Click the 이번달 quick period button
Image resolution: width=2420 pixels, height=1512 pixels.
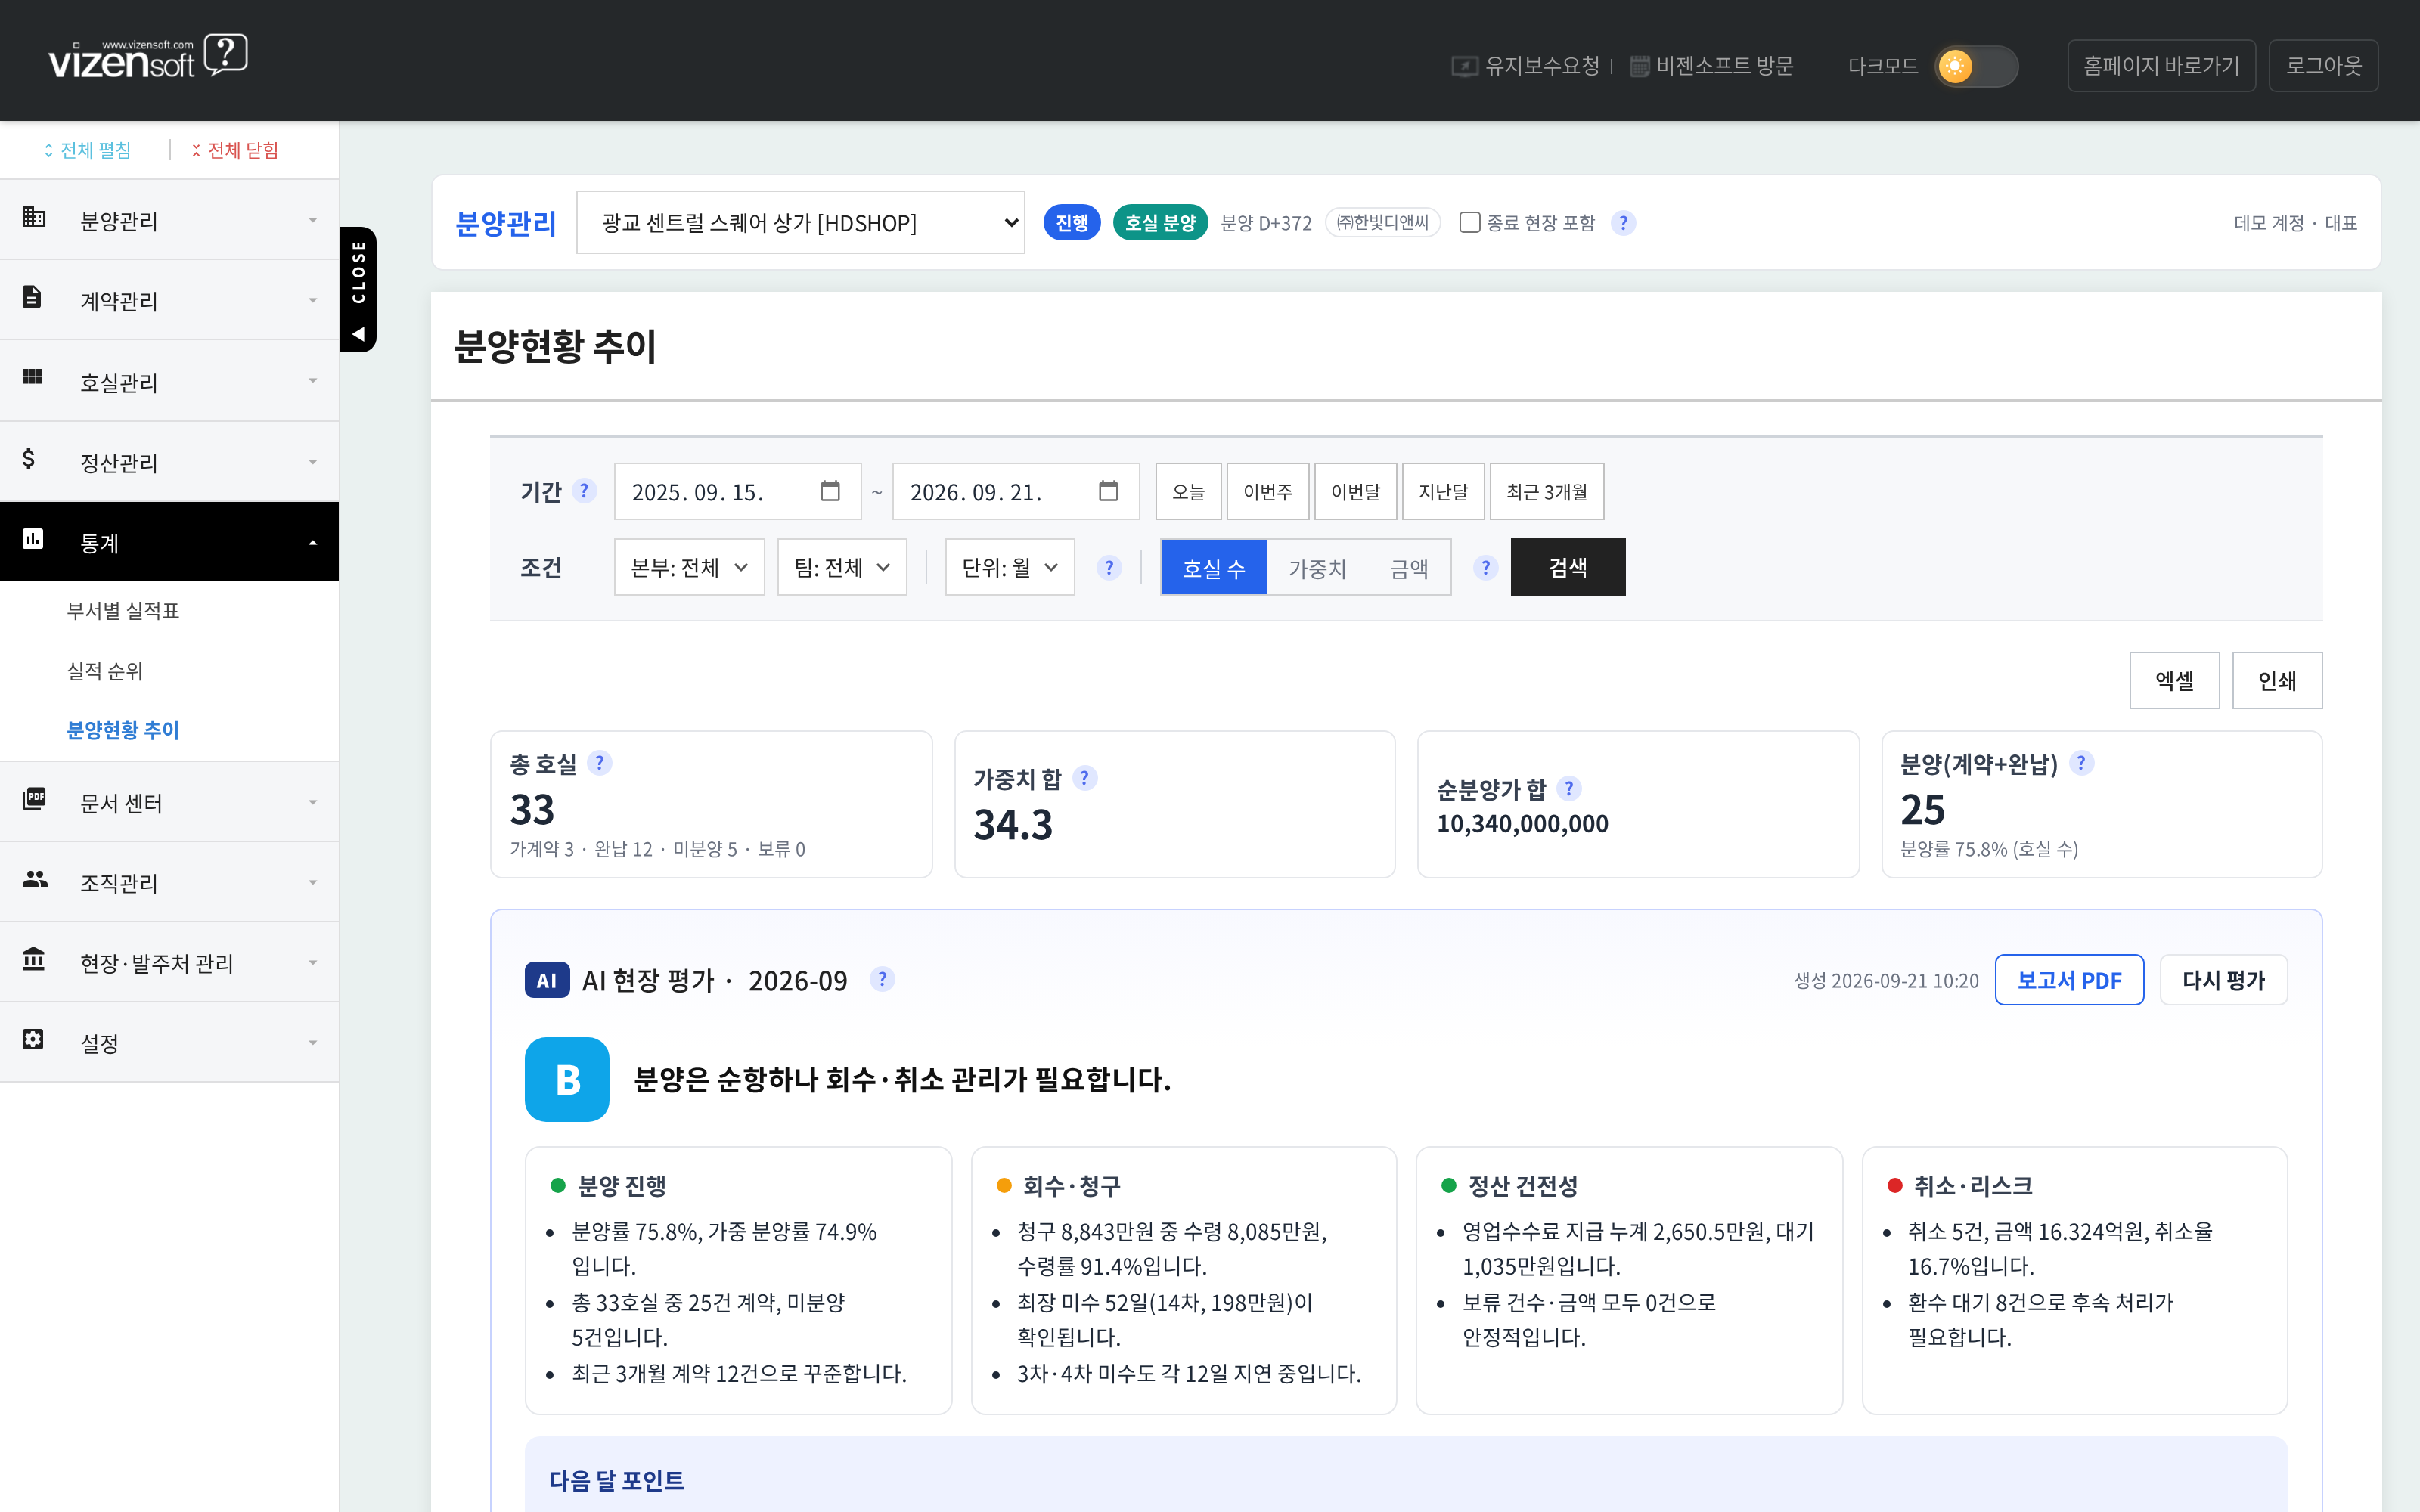click(1355, 491)
